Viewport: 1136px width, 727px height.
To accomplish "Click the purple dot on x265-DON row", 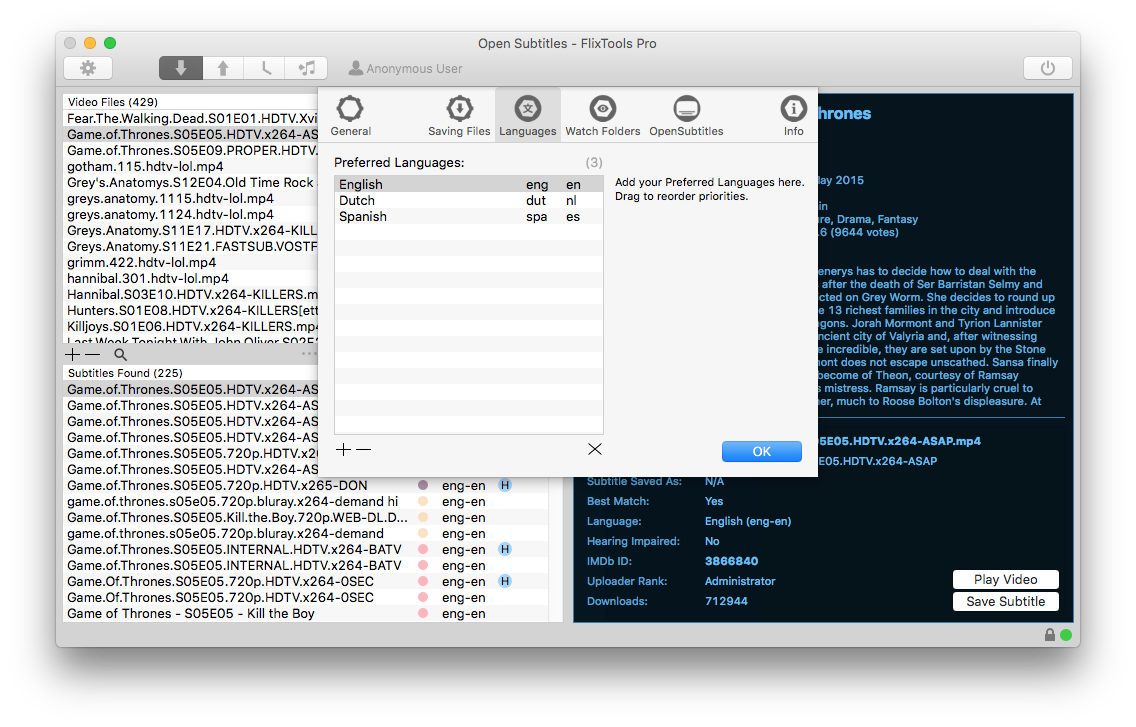I will pyautogui.click(x=423, y=485).
